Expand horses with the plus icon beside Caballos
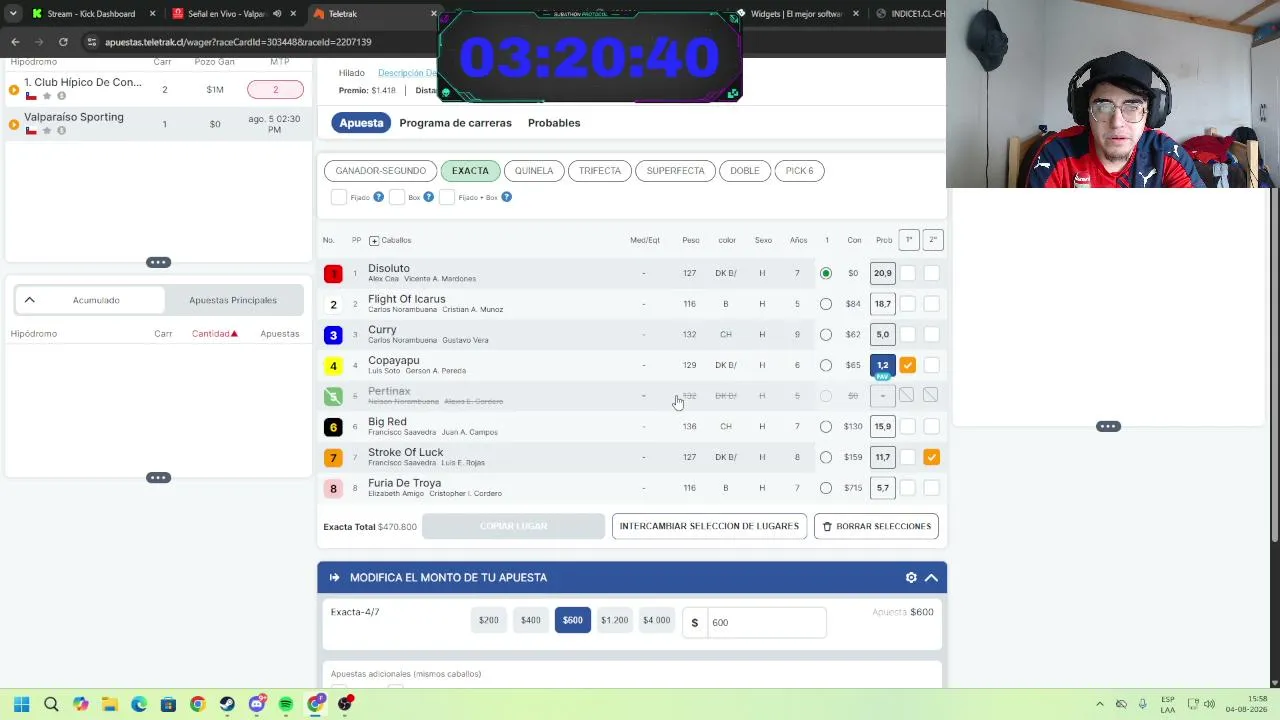The image size is (1280, 720). point(374,240)
